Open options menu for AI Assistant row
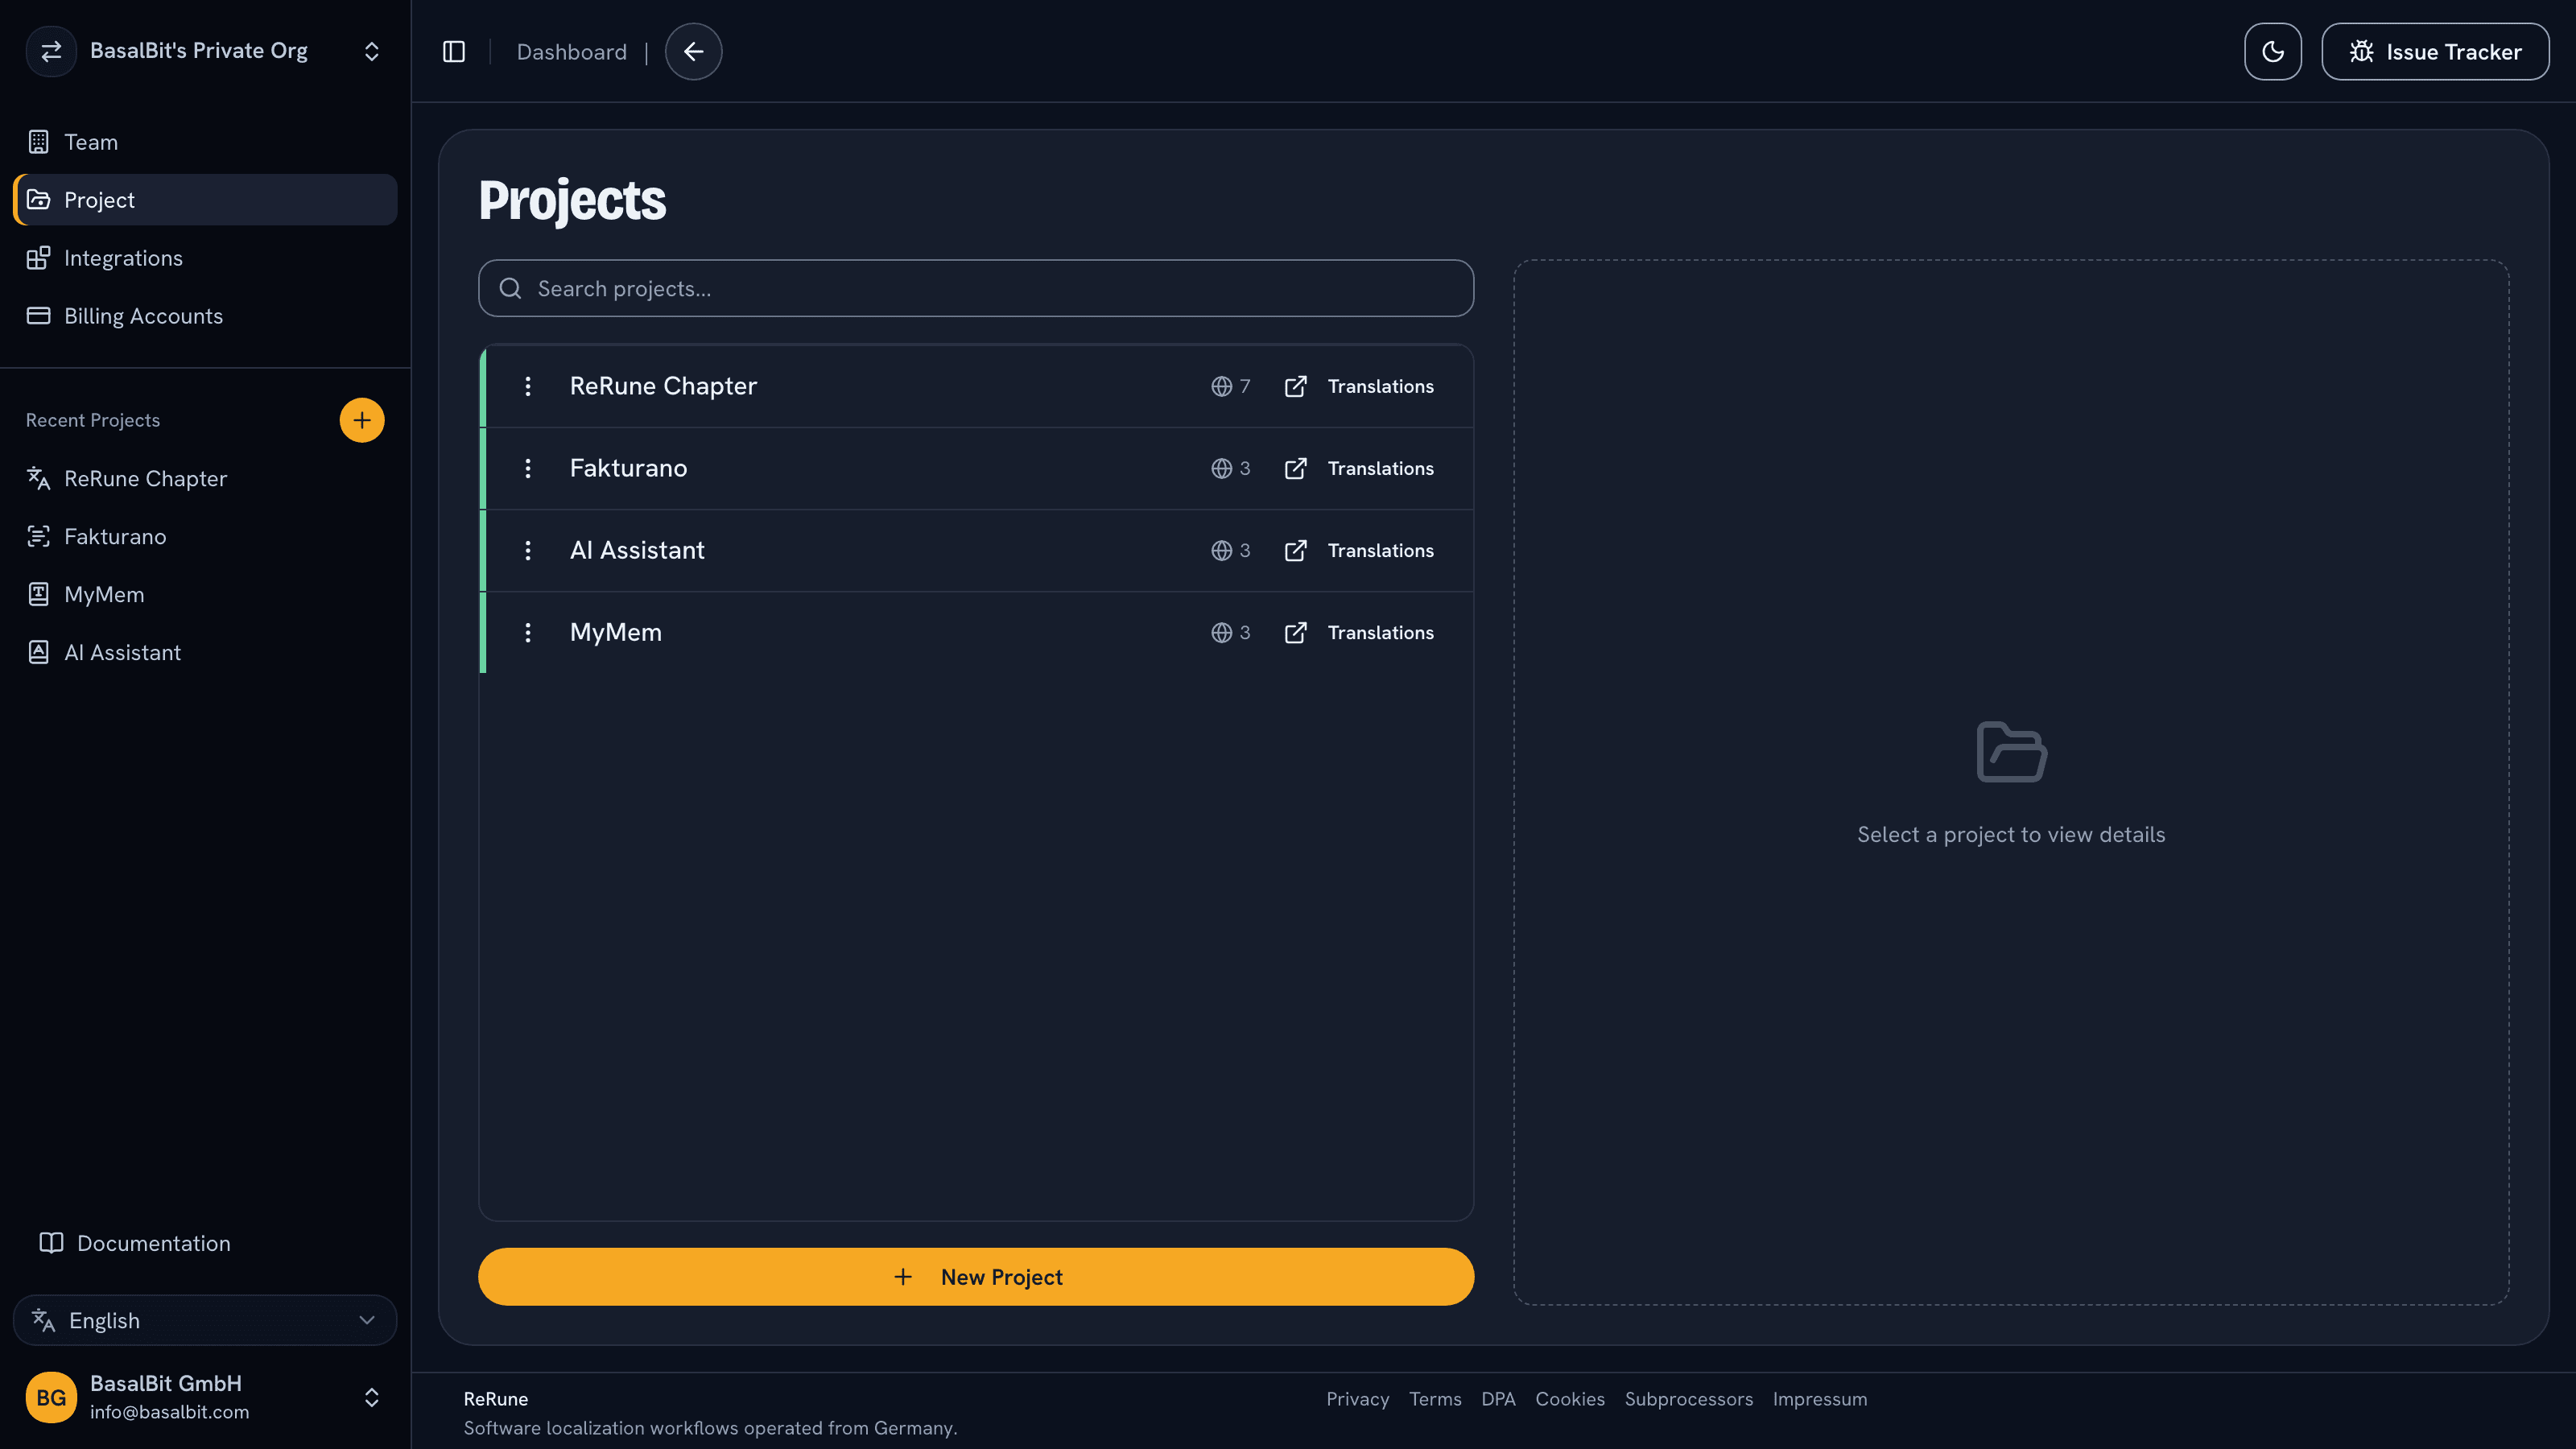 (528, 550)
